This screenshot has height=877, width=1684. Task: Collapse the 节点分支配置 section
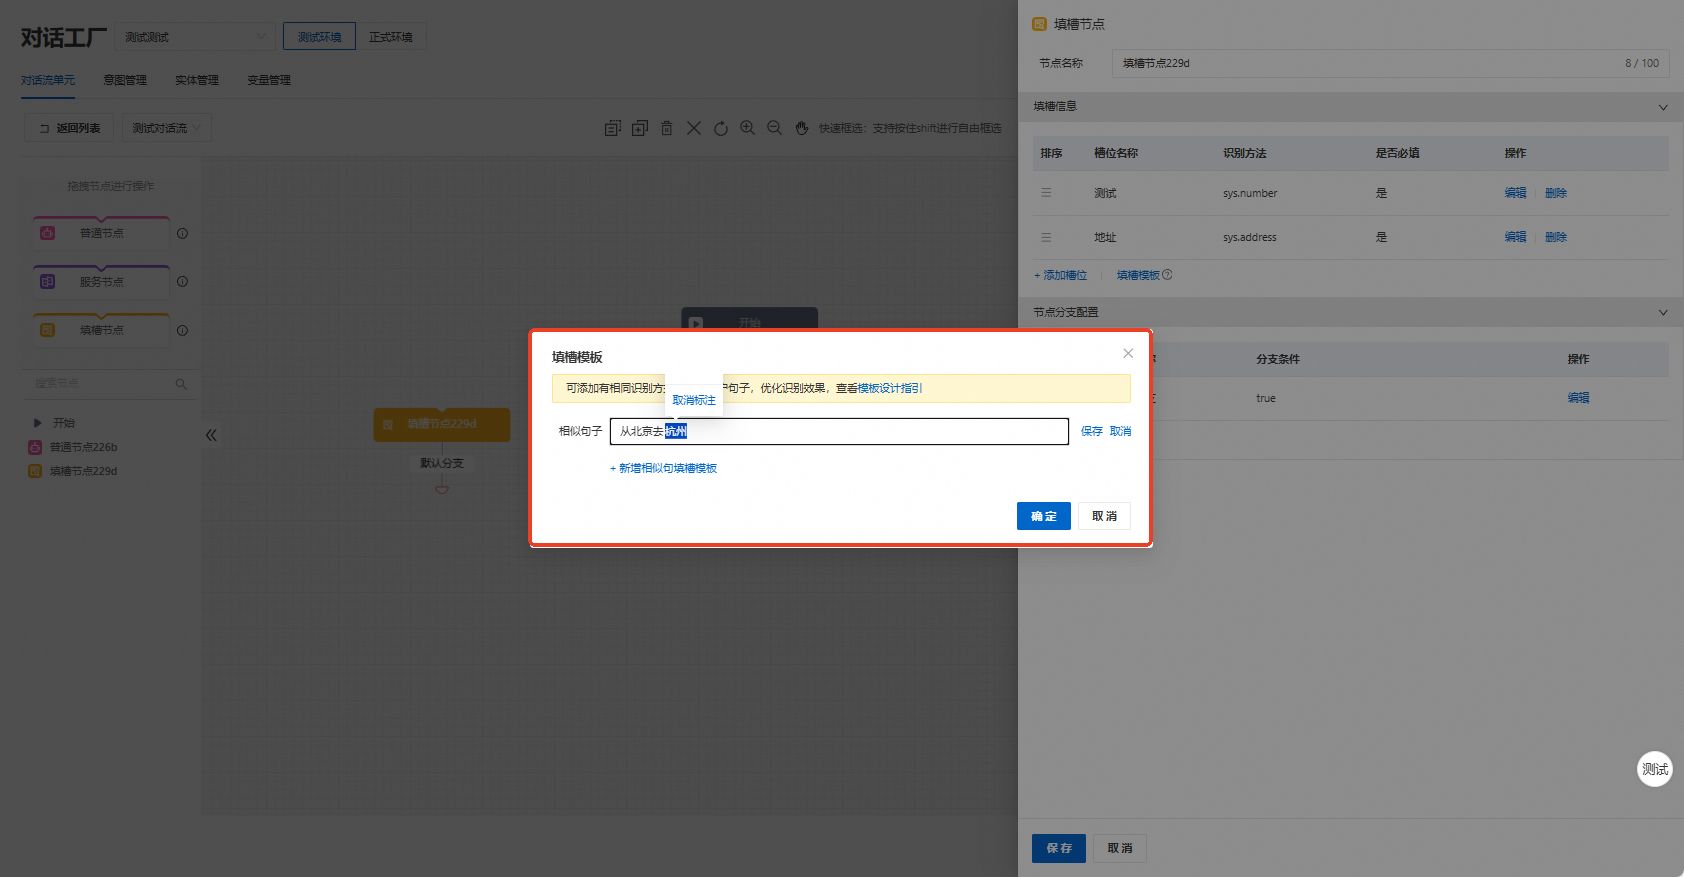click(1663, 312)
